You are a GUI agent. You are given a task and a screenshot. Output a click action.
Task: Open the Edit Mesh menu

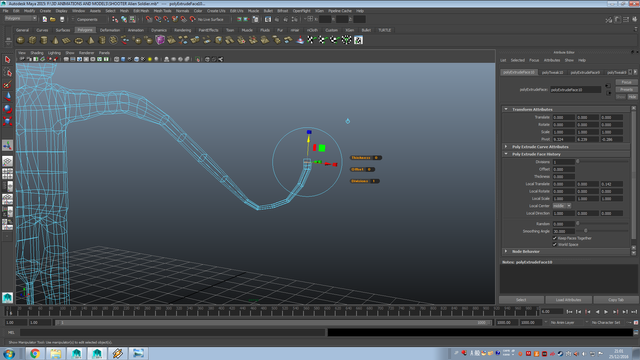[x=141, y=11]
